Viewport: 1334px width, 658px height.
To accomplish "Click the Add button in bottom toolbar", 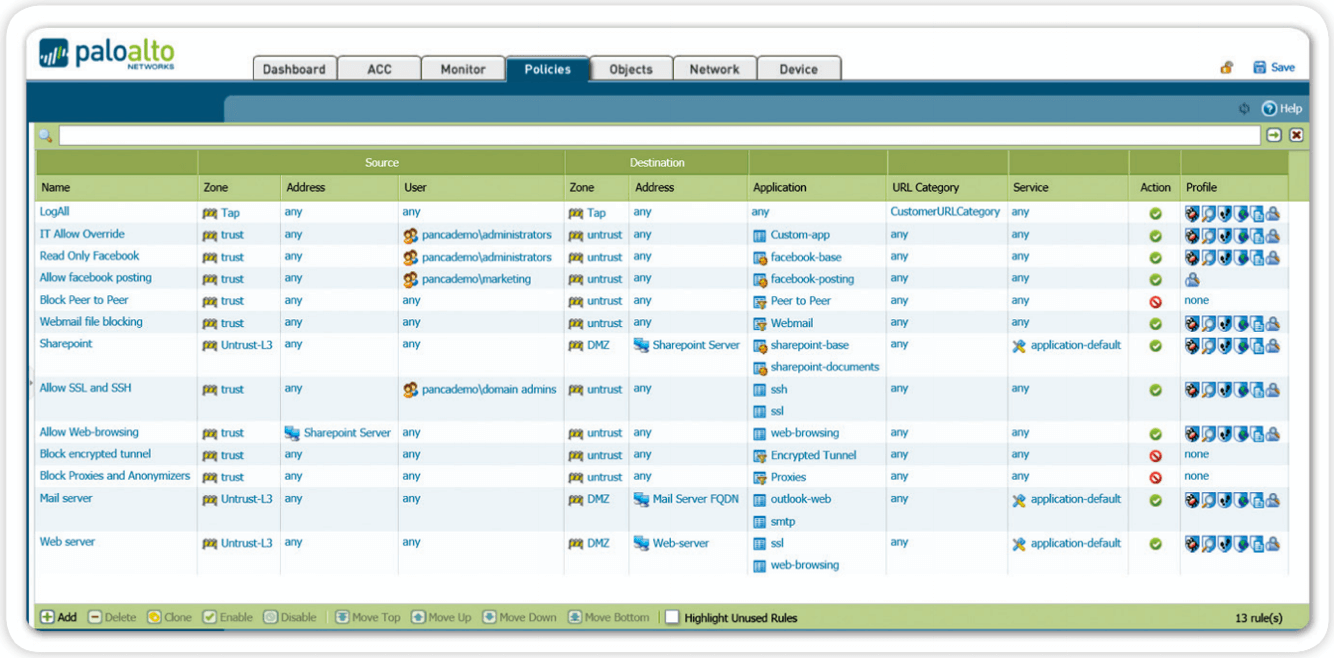I will (x=58, y=617).
